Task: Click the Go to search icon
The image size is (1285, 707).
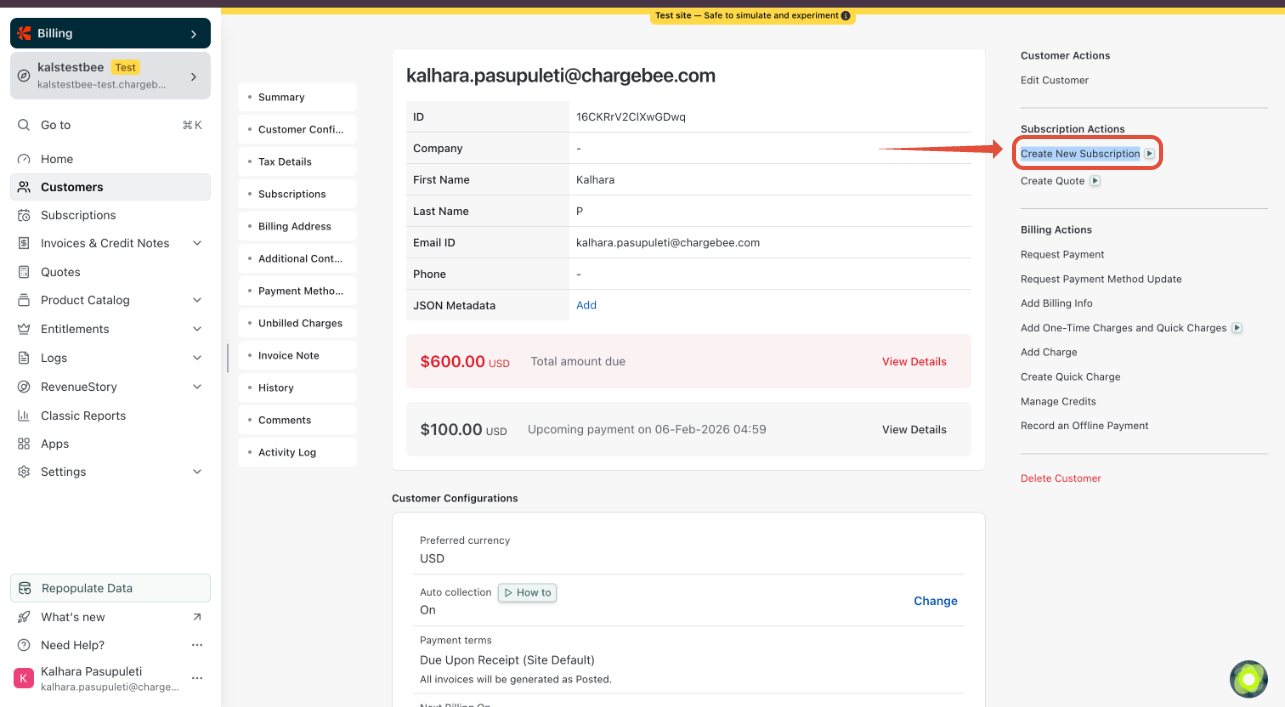Action: [x=24, y=125]
